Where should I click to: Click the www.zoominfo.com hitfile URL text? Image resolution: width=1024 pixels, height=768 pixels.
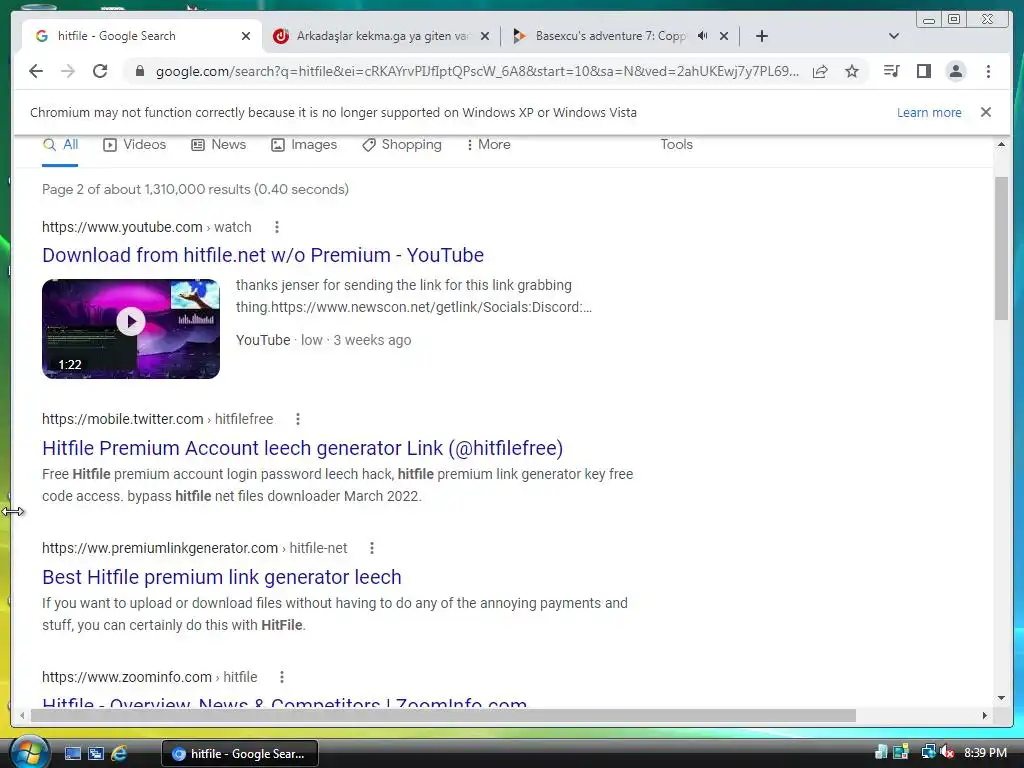(150, 677)
